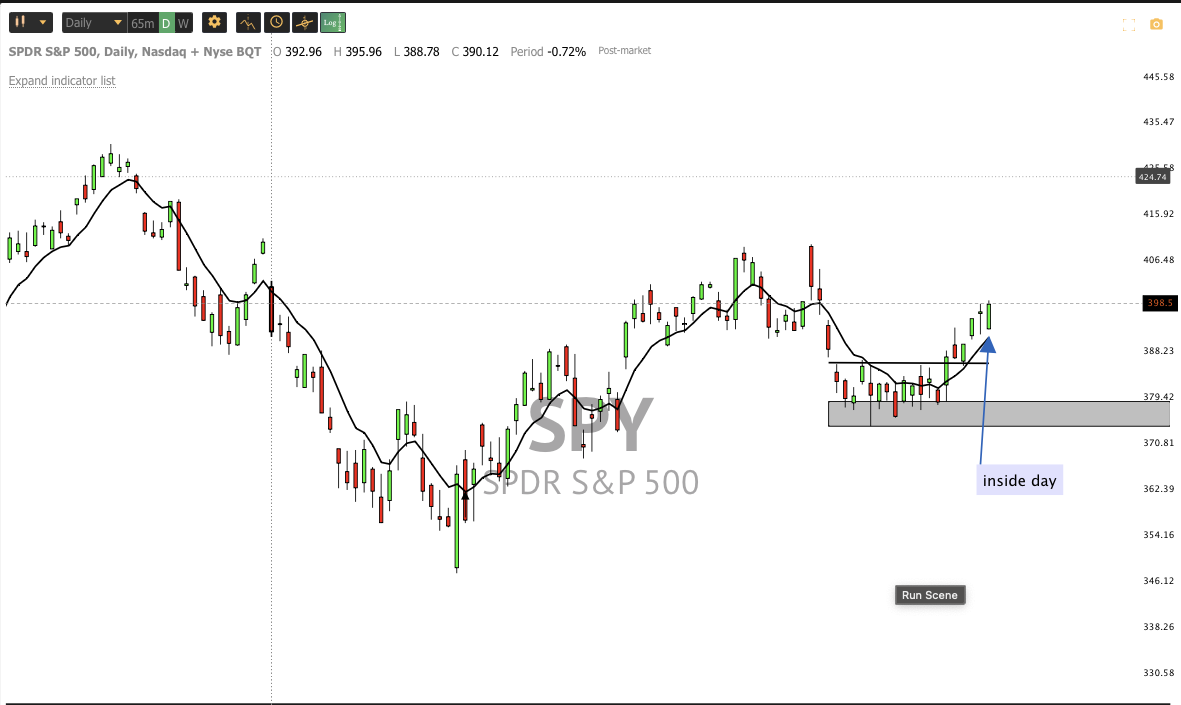
Task: Click the 346.12 price axis label
Action: pos(1158,581)
